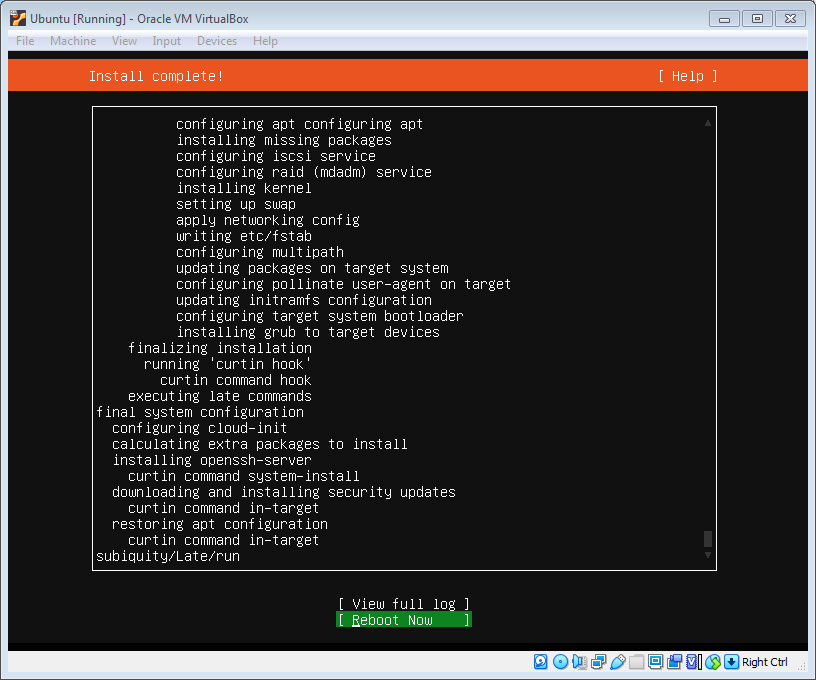Click the hard disk activity icon

(x=541, y=661)
